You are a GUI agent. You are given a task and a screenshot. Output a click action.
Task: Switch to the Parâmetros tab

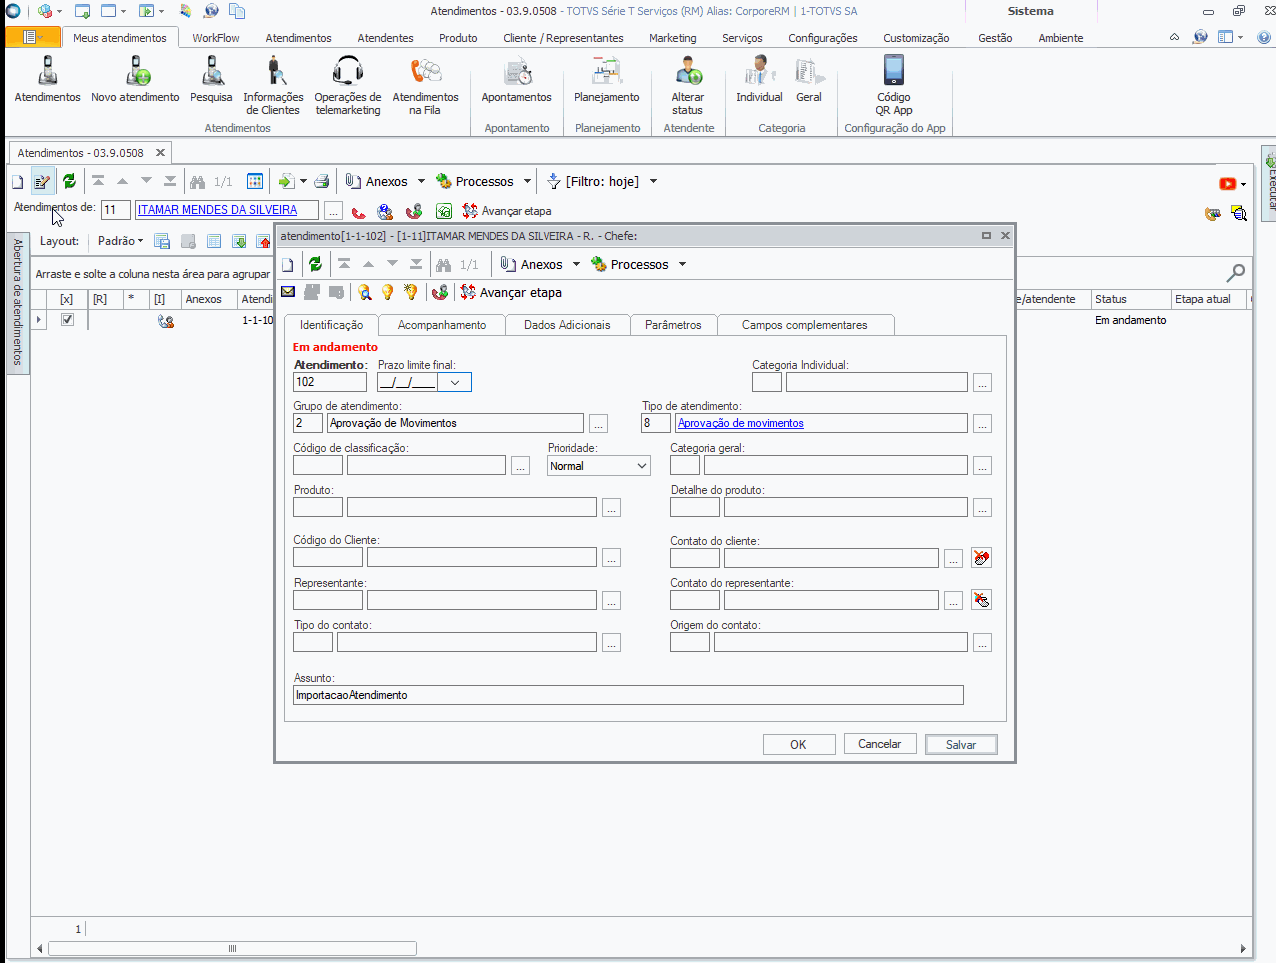pos(673,325)
